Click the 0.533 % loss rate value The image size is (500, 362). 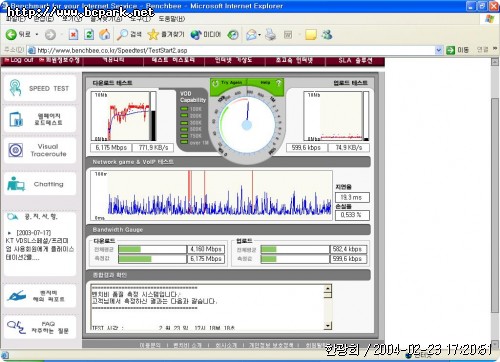point(352,215)
